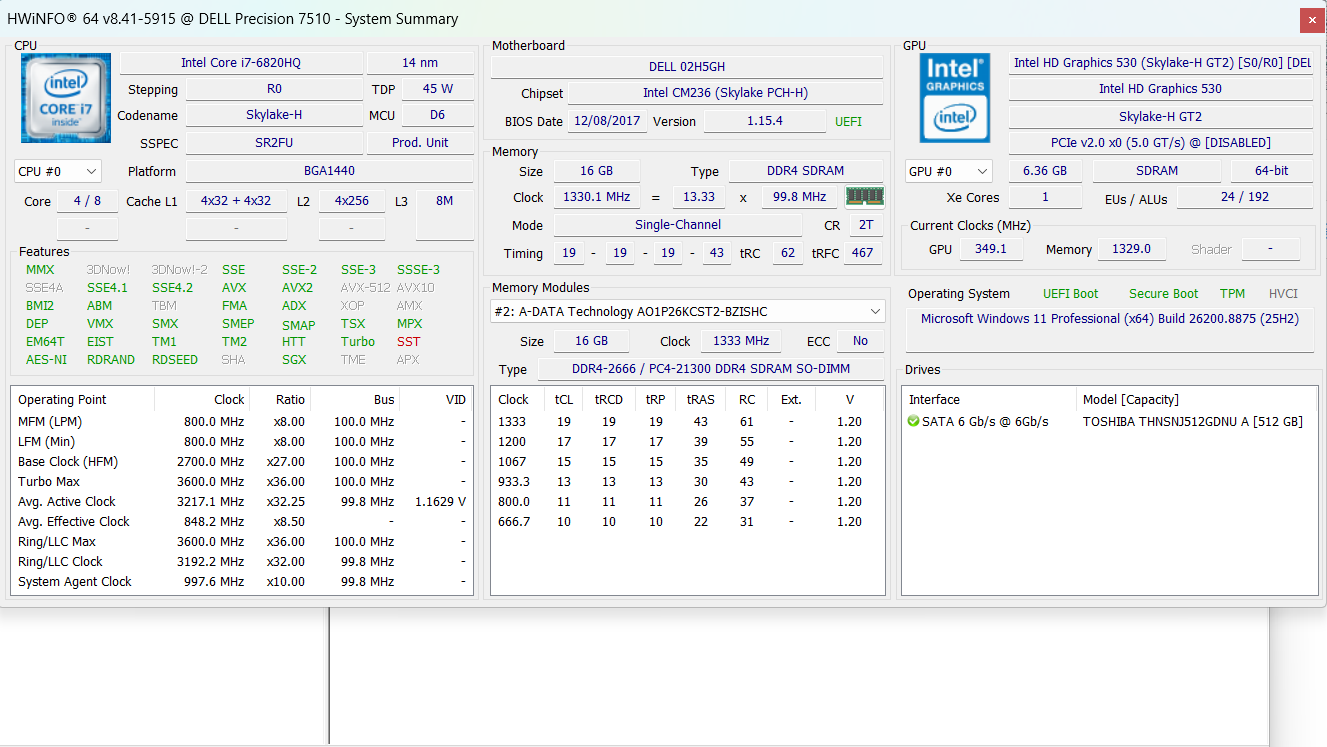Select the TOSHIBA THNSNJ512GDNU drive row
The height and width of the screenshot is (747, 1327).
coord(1110,421)
